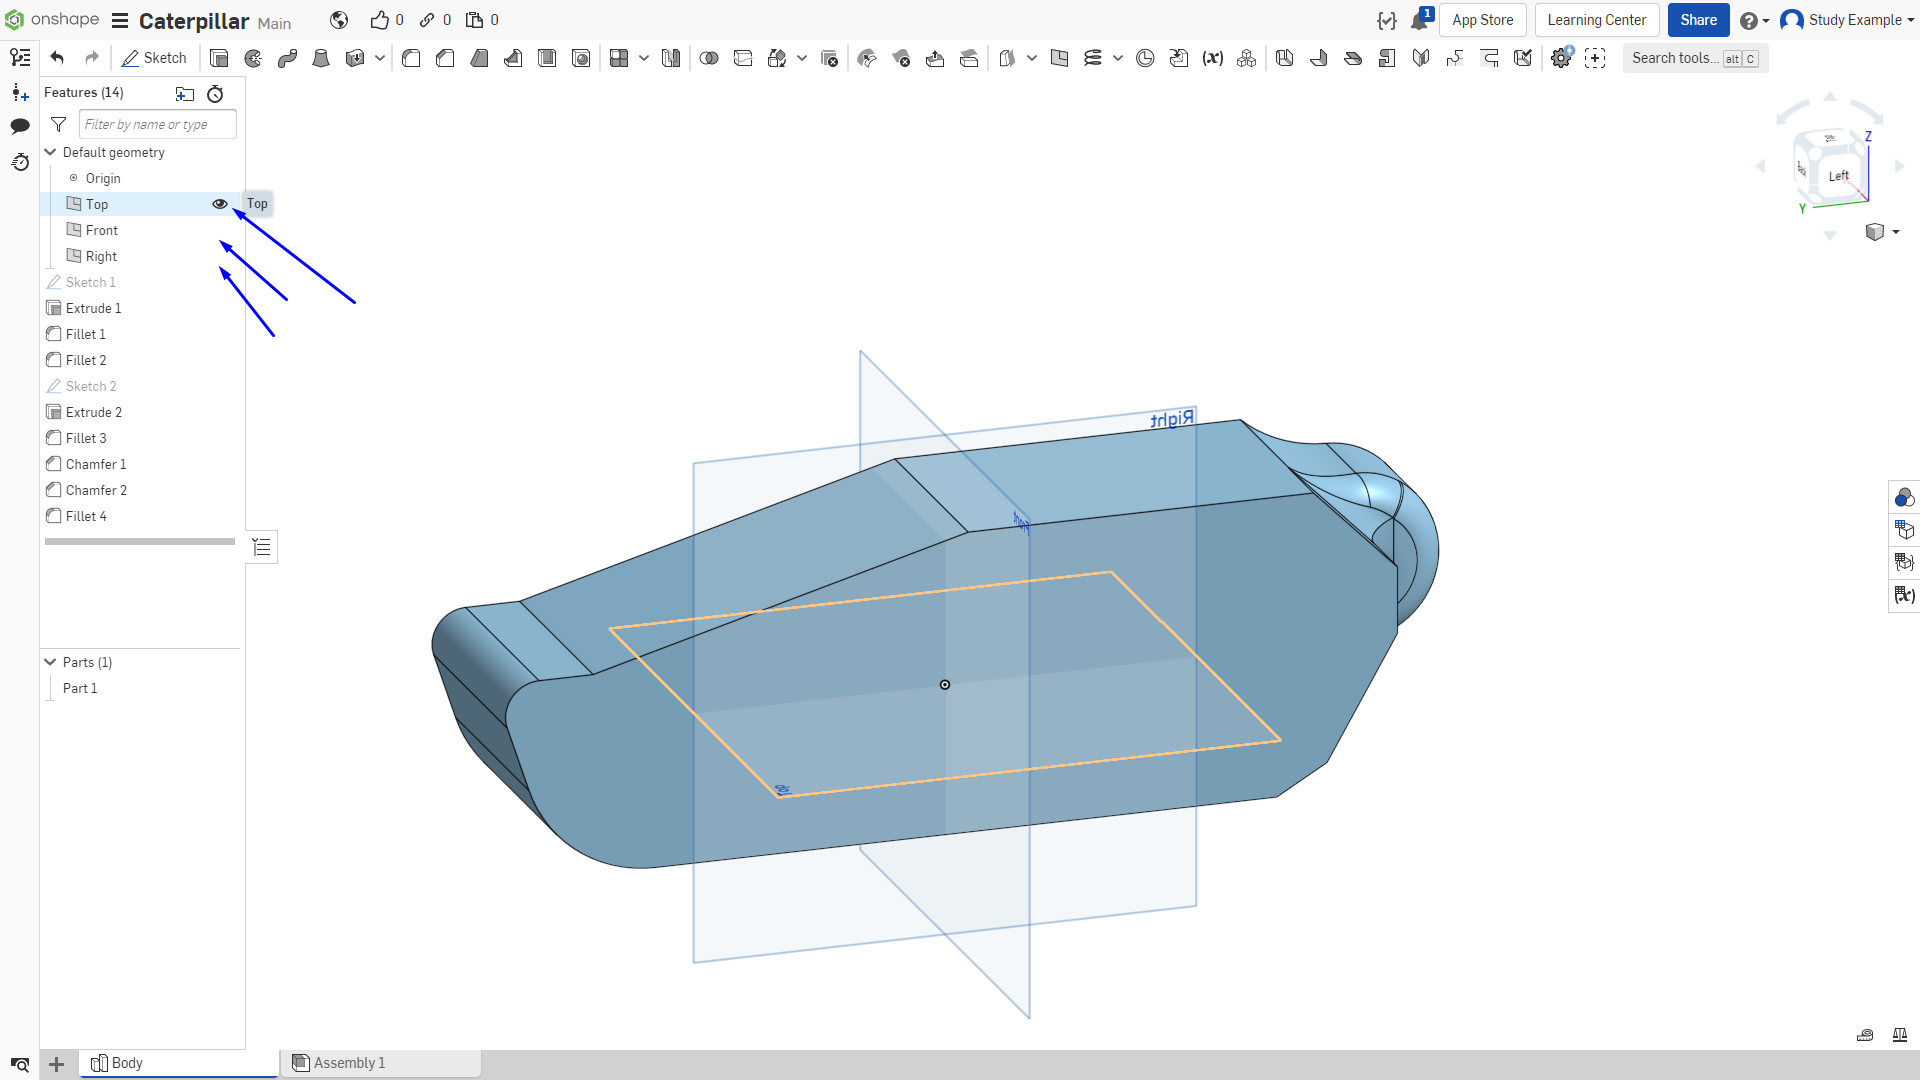Select the Loft tool
This screenshot has width=1920, height=1080.
pyautogui.click(x=321, y=58)
